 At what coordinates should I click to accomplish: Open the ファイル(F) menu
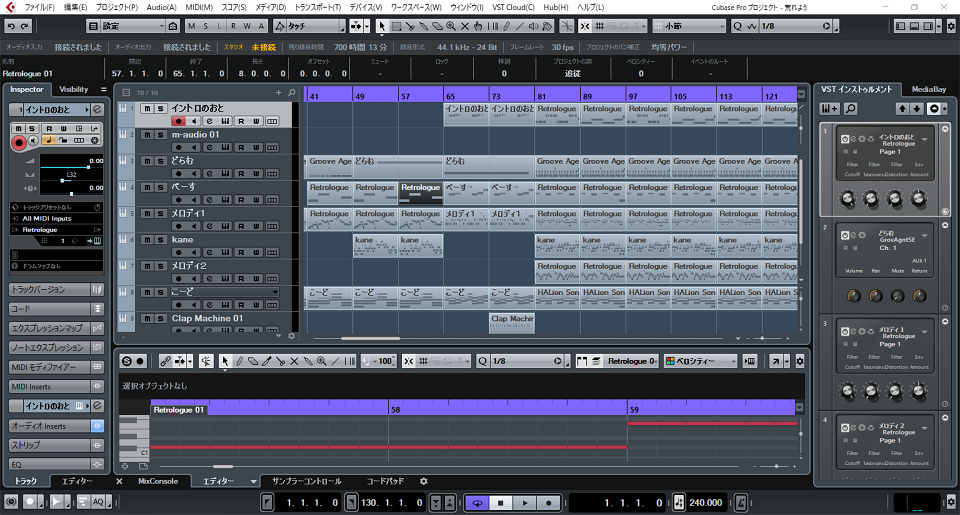tap(39, 7)
